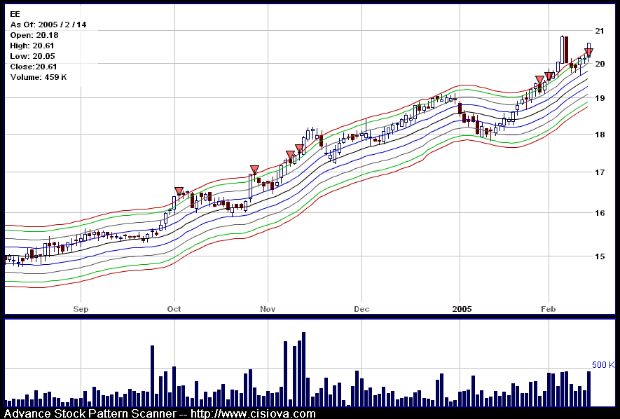Click the 'Close:20.61' value
620x419 pixels.
pos(34,67)
